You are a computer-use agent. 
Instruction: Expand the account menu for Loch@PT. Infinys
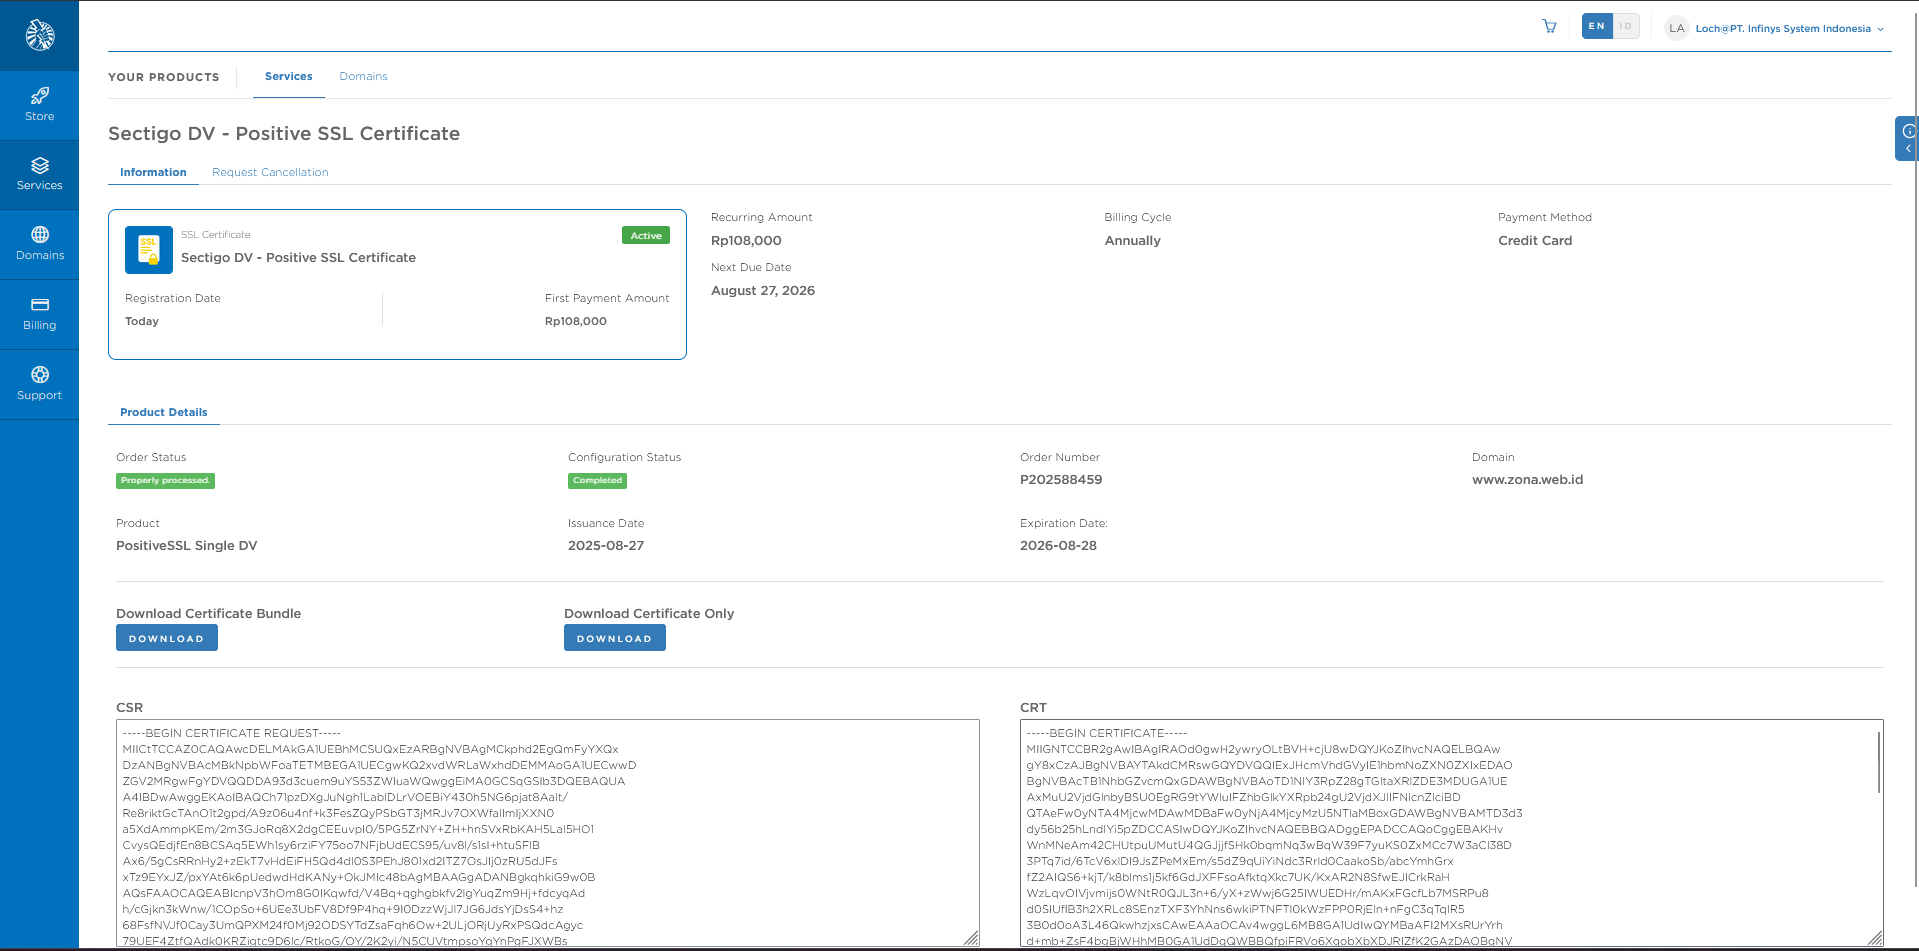[1790, 28]
